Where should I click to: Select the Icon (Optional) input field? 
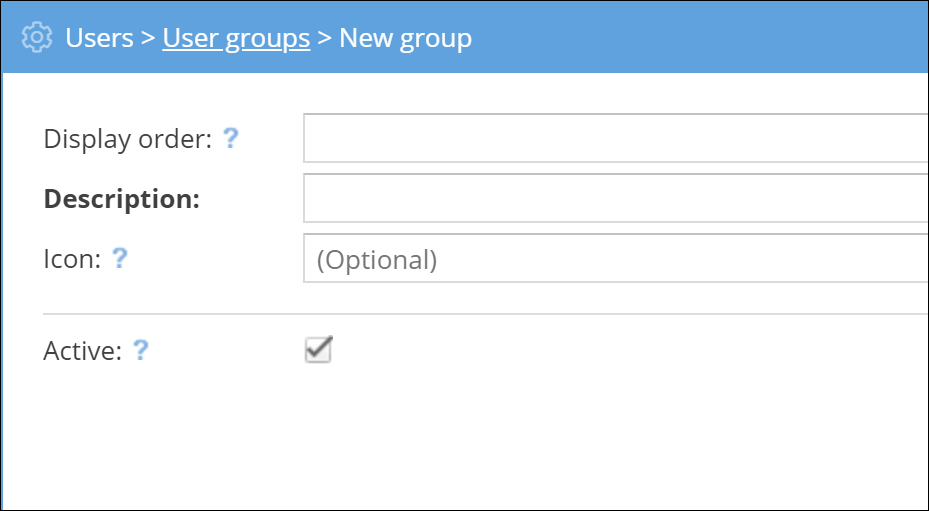pos(615,259)
